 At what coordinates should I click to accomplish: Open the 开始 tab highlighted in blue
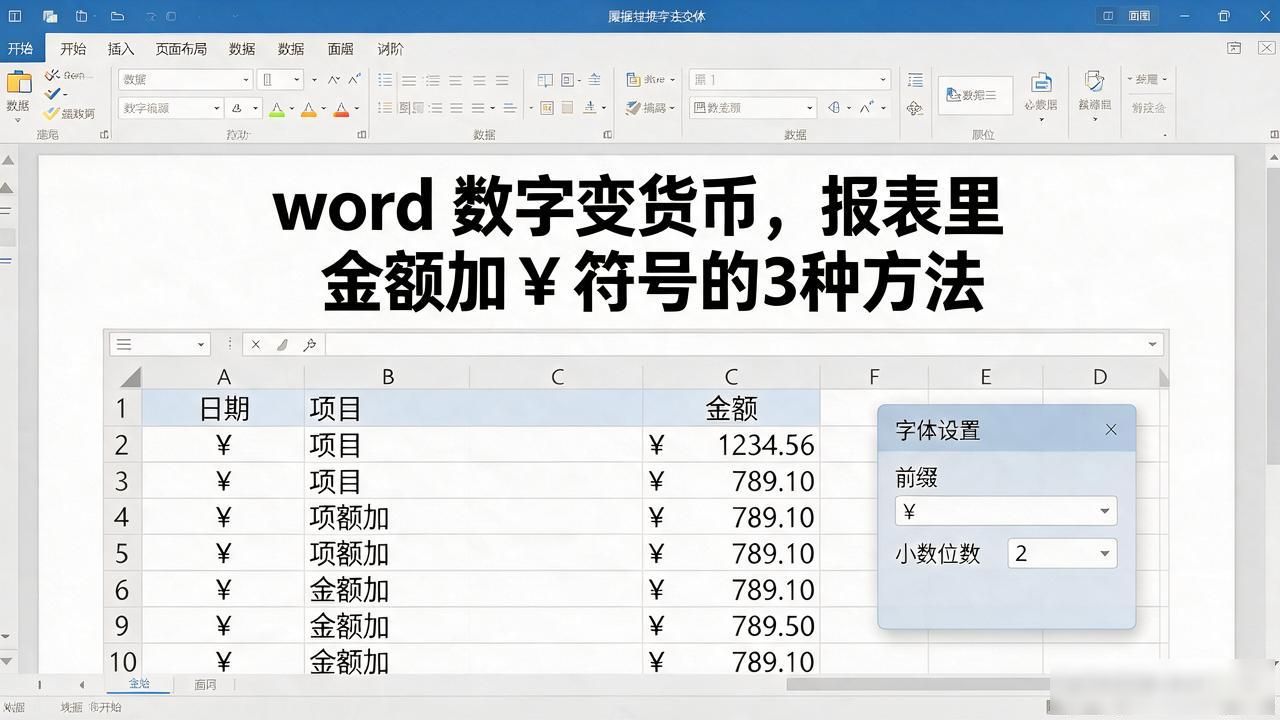[x=19, y=48]
